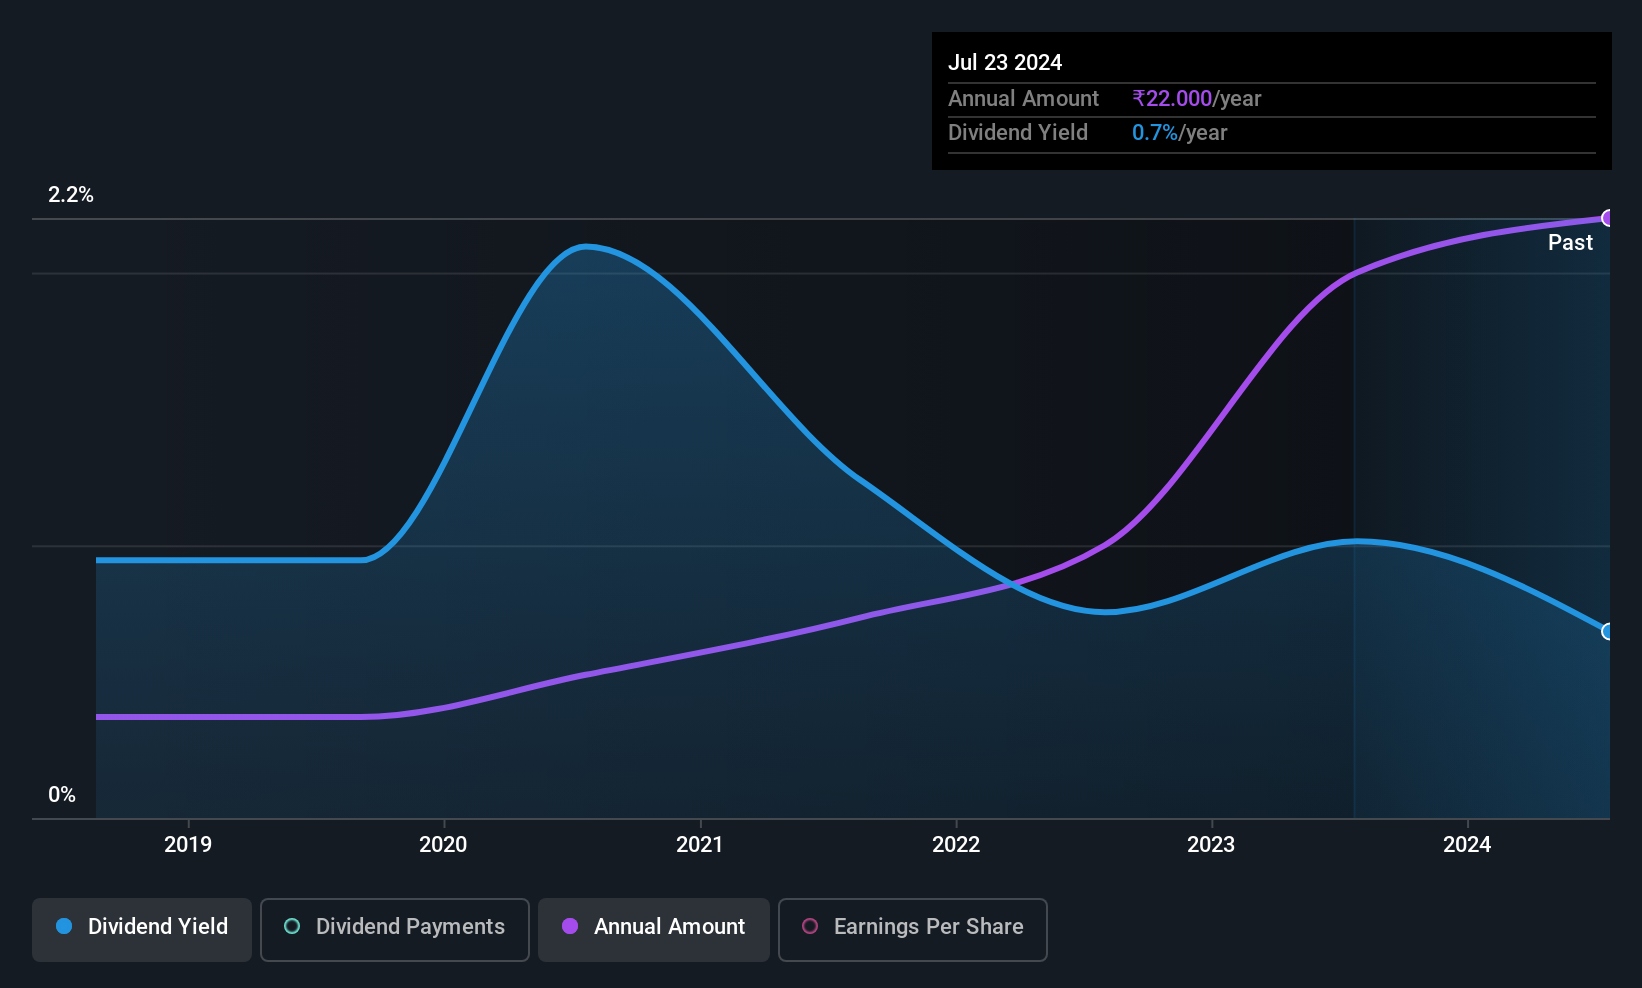
Task: Click the Past label on the chart
Action: point(1570,243)
